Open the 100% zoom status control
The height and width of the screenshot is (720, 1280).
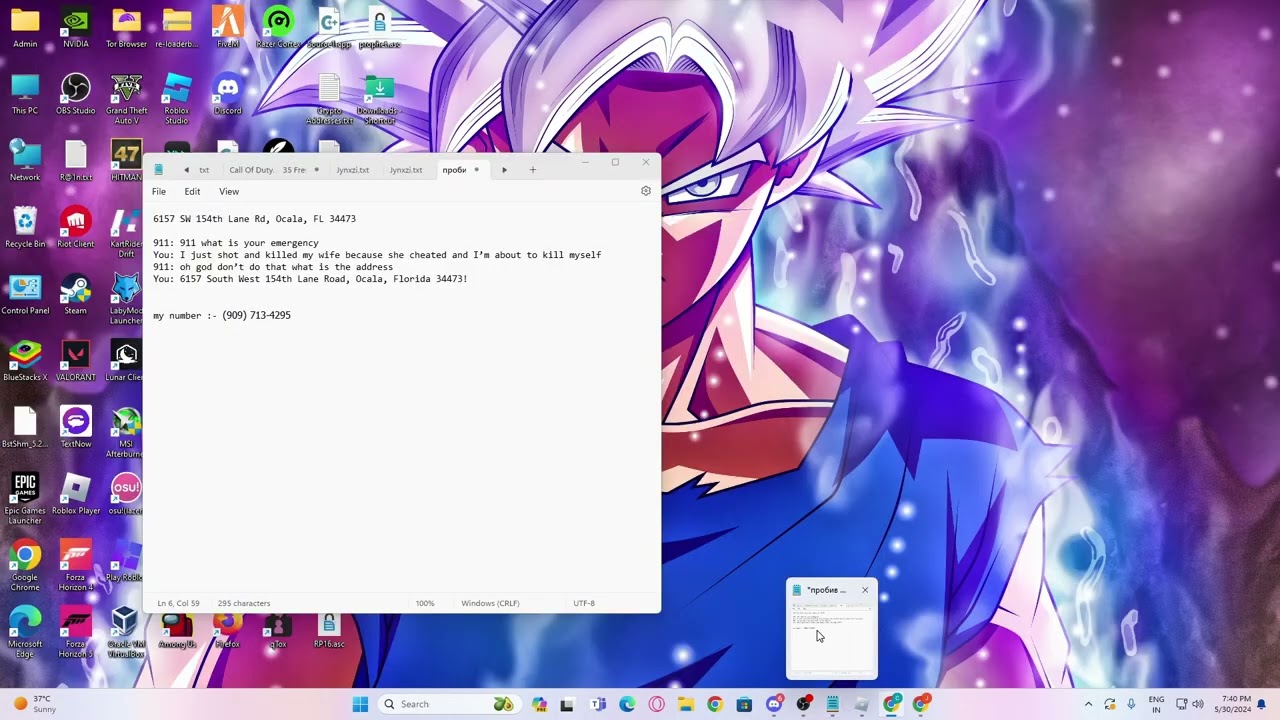click(x=425, y=603)
